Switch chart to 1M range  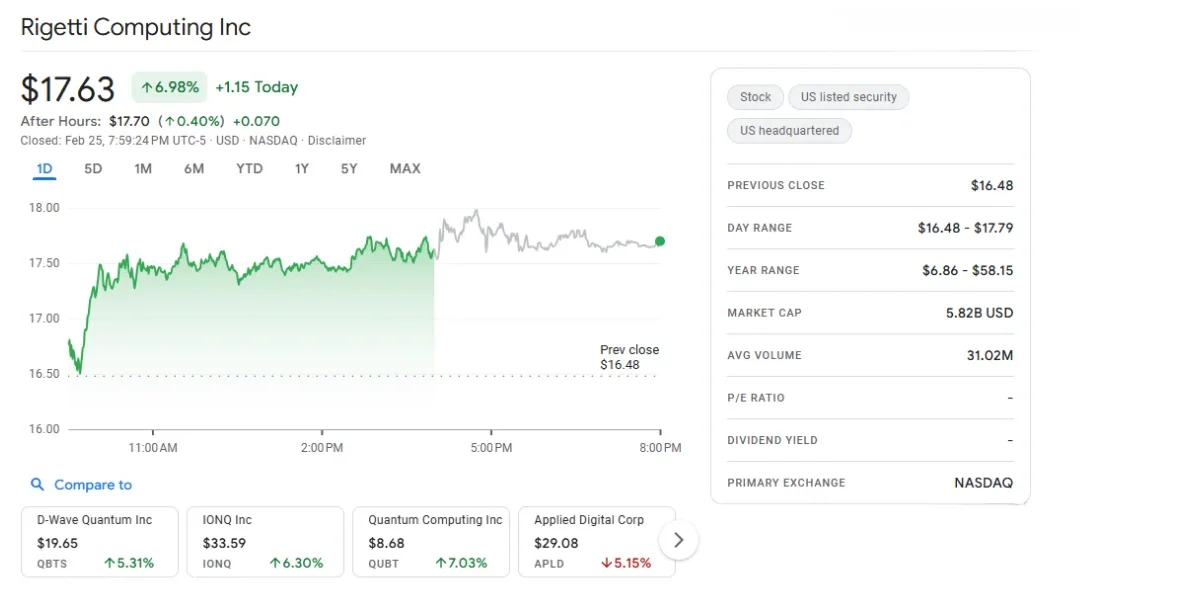coord(143,168)
